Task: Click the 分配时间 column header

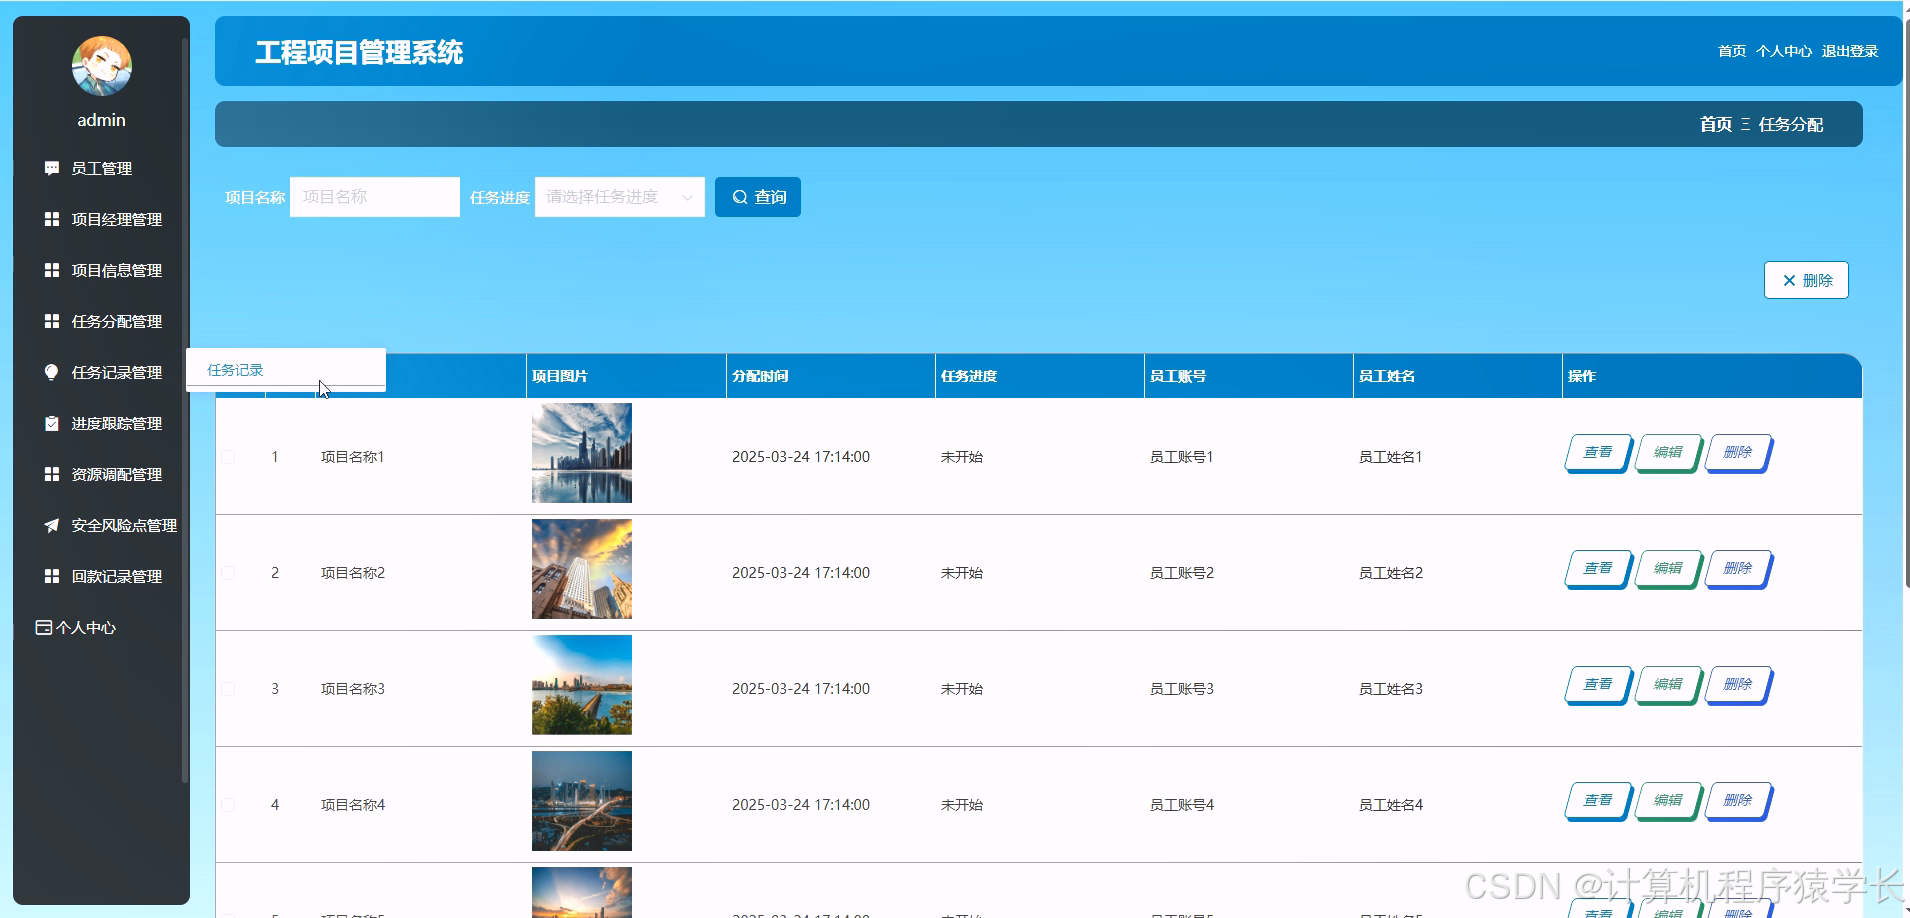Action: [x=831, y=376]
